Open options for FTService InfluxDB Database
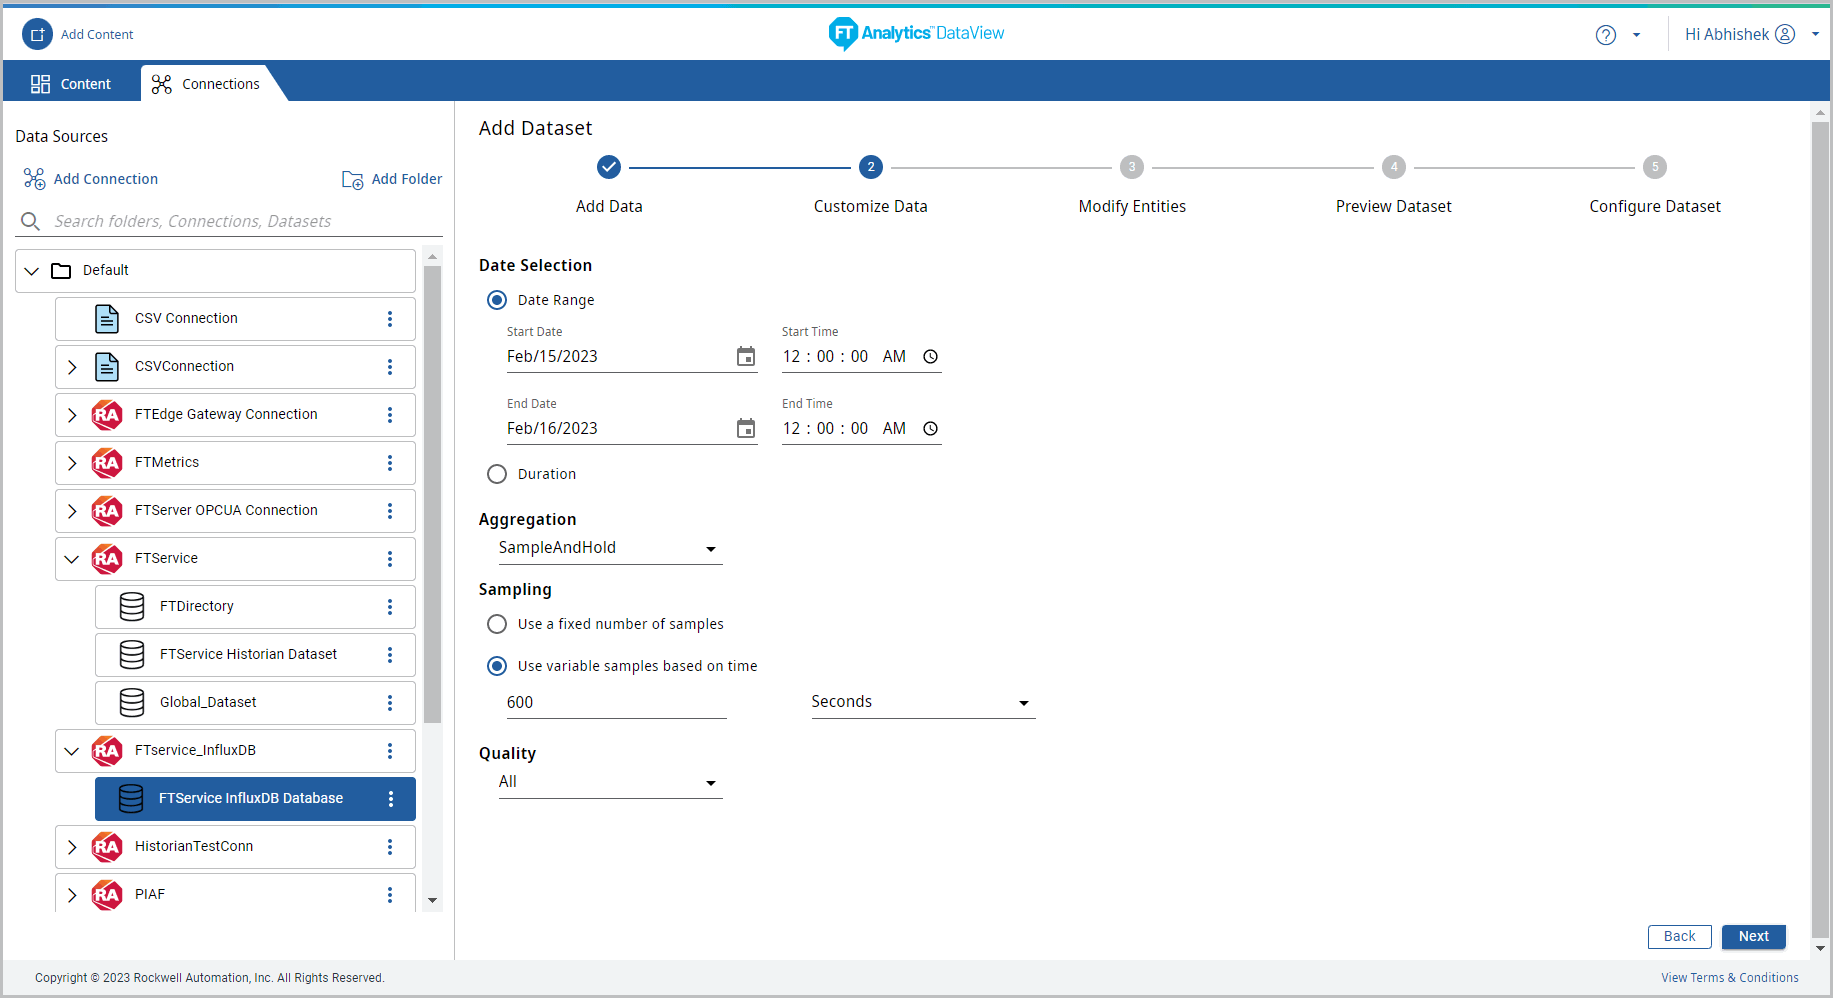The width and height of the screenshot is (1833, 998). point(390,799)
